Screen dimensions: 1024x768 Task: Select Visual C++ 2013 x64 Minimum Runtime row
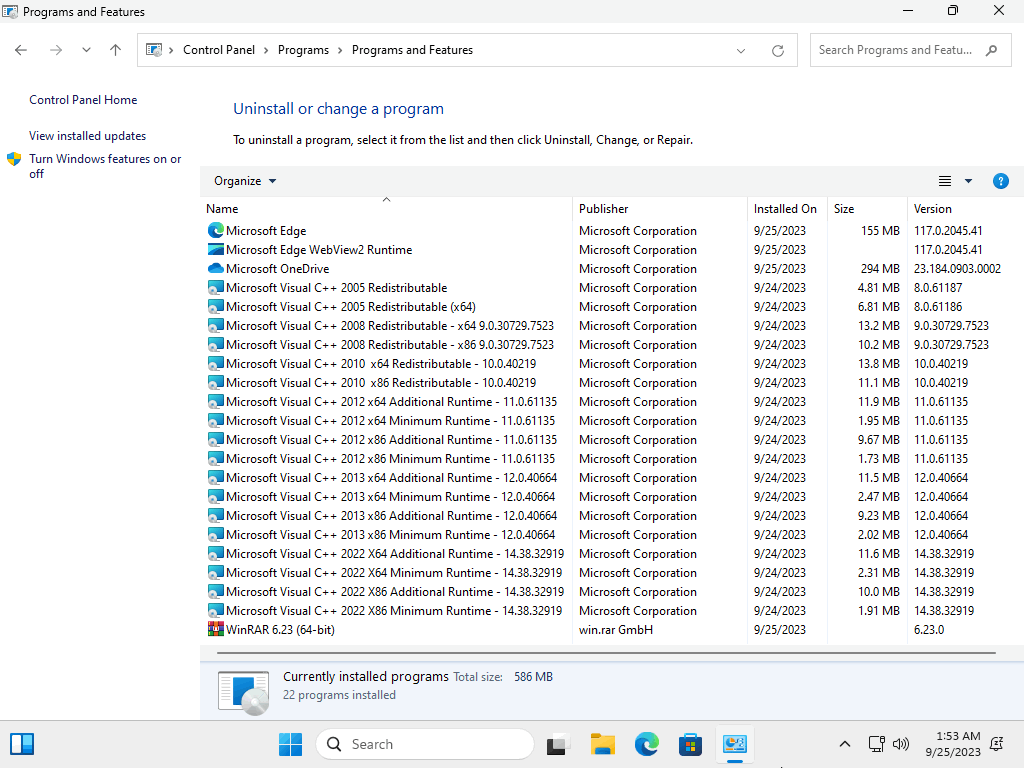click(x=611, y=496)
